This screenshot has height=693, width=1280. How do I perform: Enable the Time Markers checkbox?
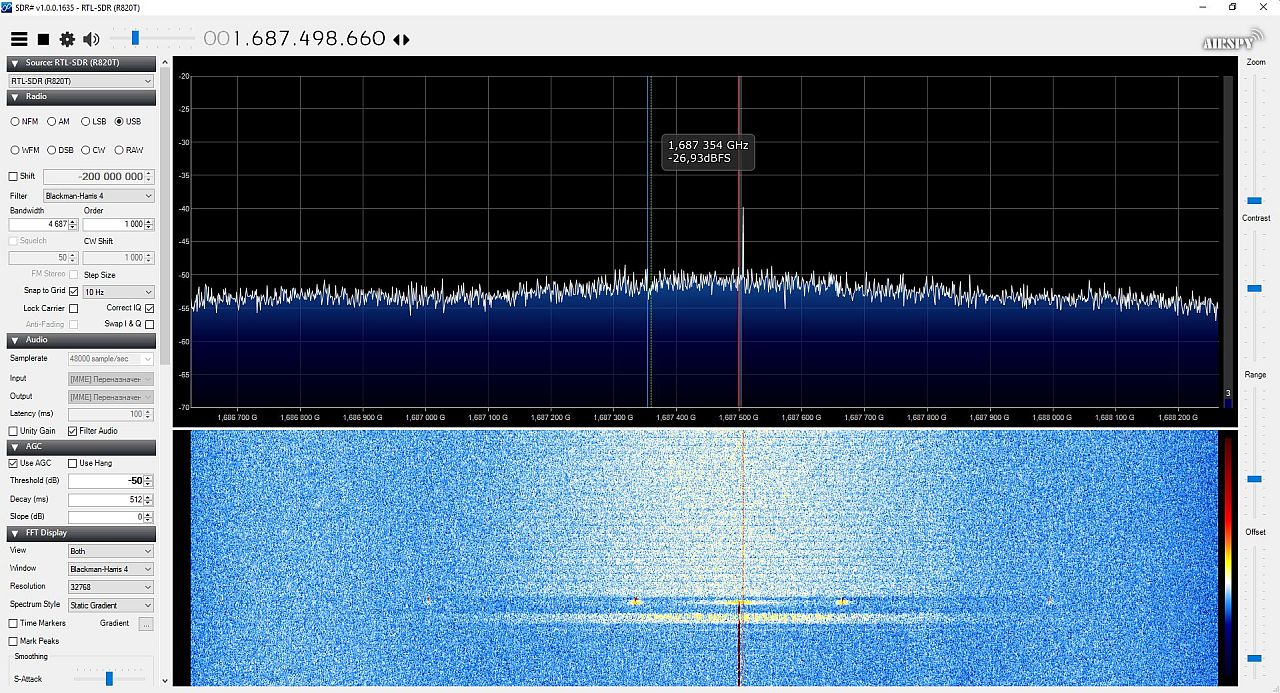click(13, 623)
